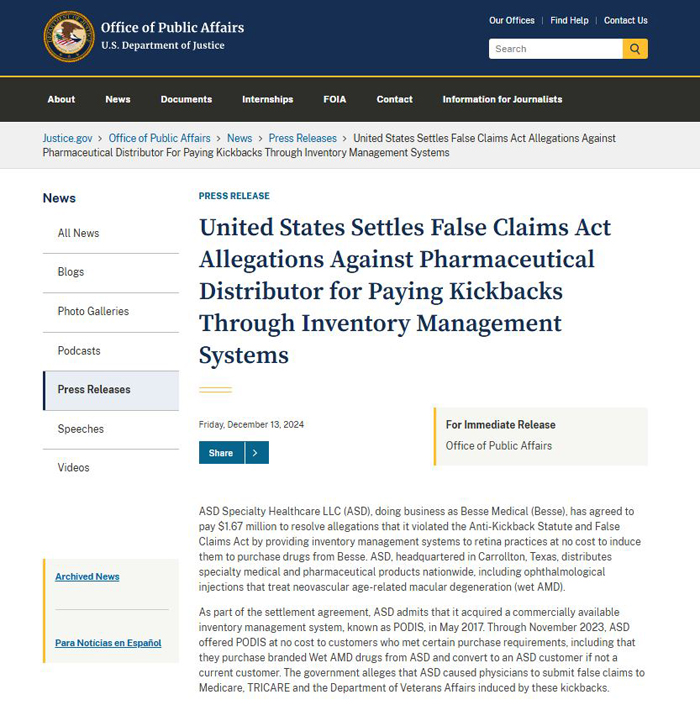700x705 pixels.
Task: Open Information for Journalists menu
Action: [502, 99]
